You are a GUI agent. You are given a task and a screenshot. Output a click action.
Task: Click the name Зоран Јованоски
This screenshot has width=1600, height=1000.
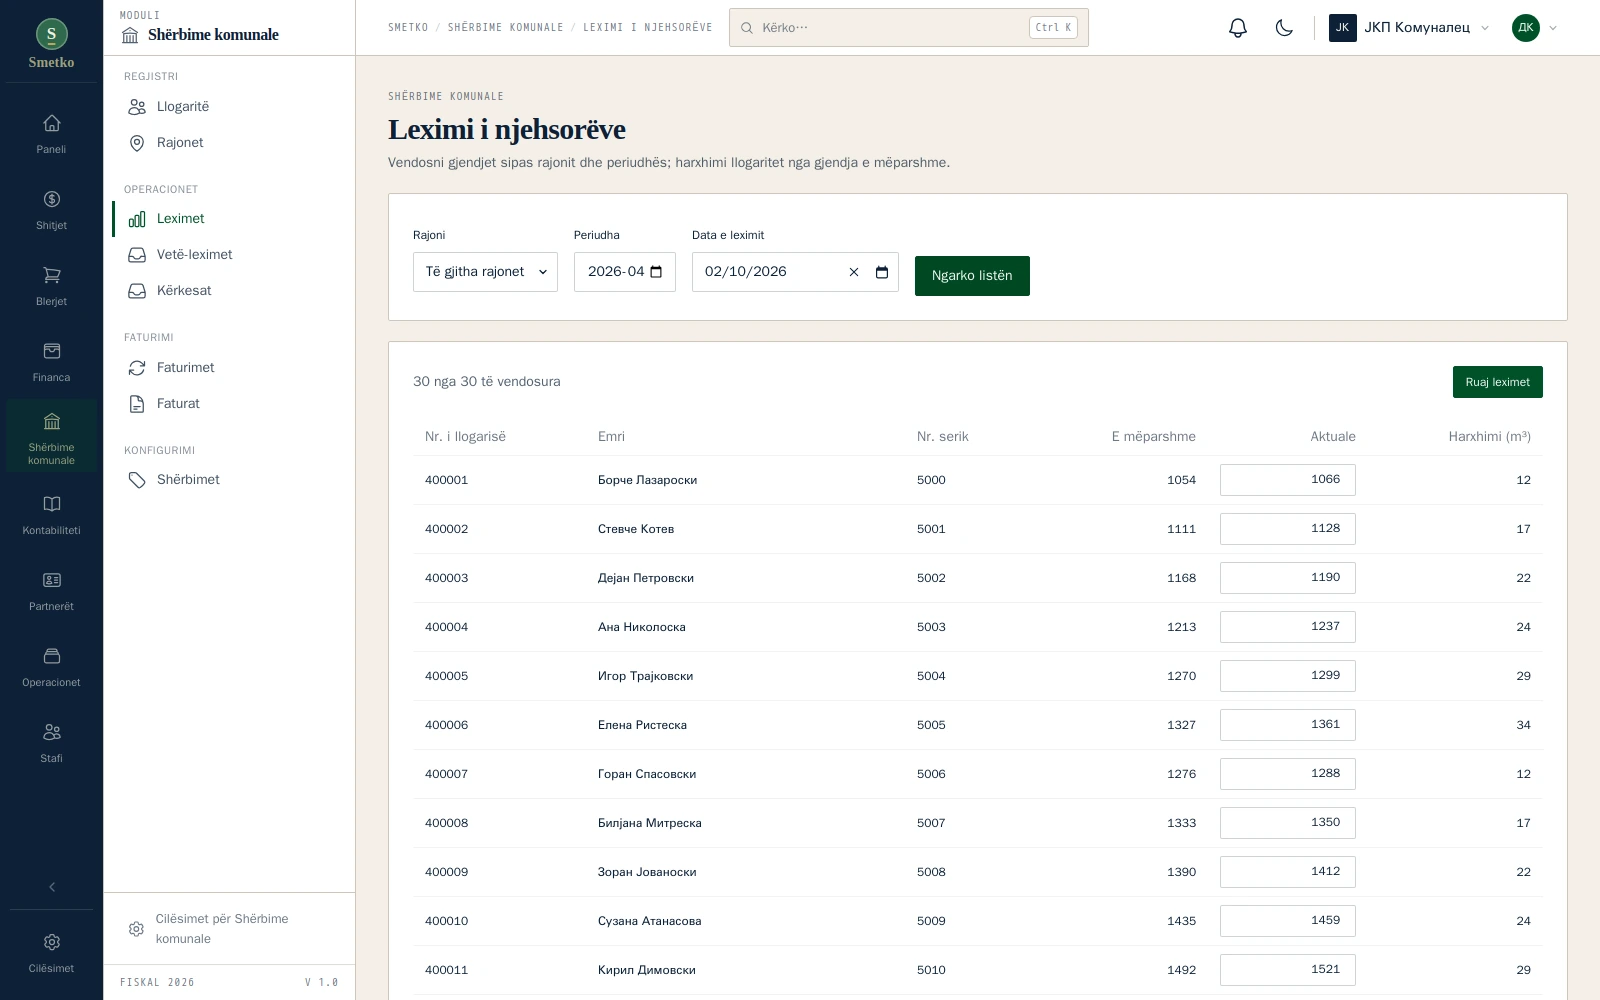647,872
